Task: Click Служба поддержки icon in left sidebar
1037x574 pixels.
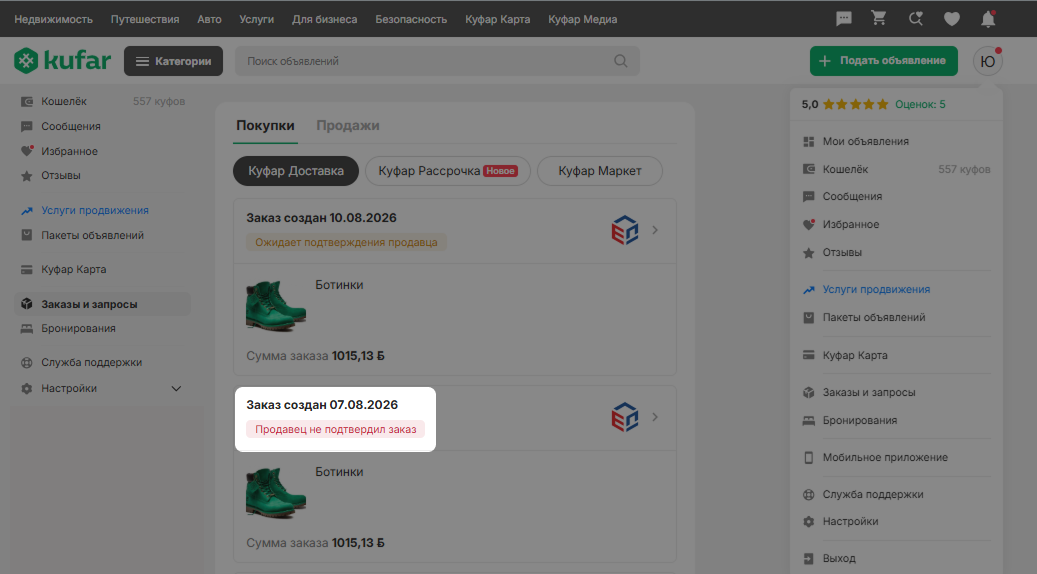Action: coord(26,362)
